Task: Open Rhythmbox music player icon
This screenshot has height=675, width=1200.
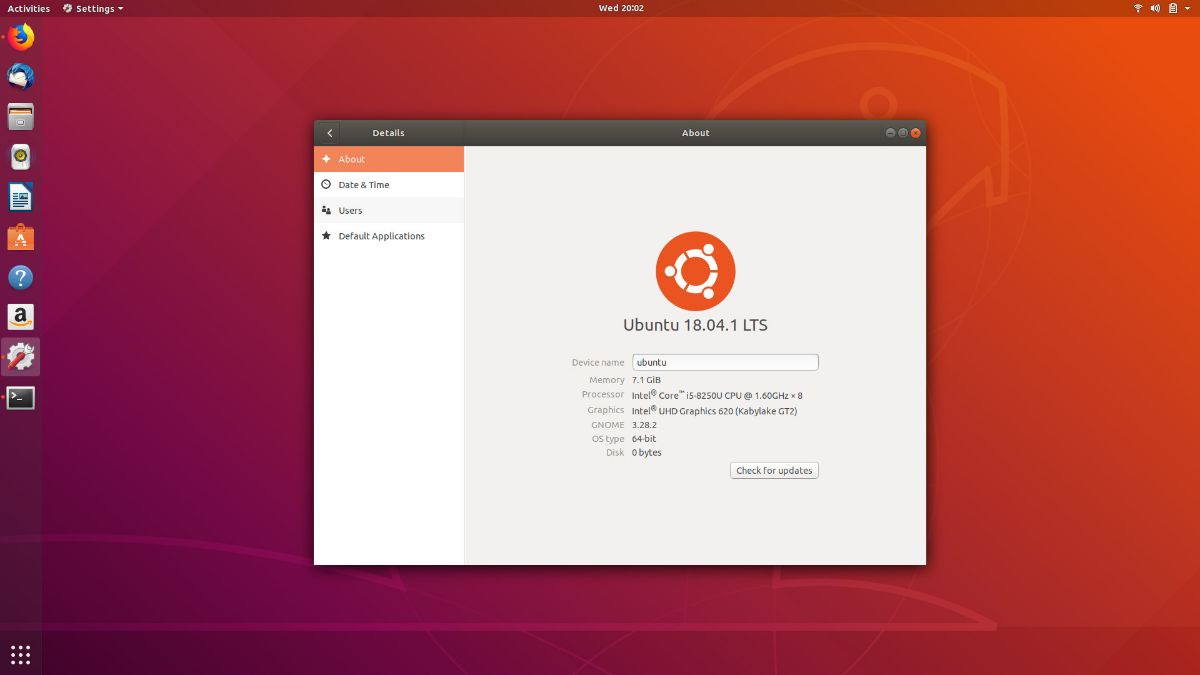Action: (x=21, y=157)
